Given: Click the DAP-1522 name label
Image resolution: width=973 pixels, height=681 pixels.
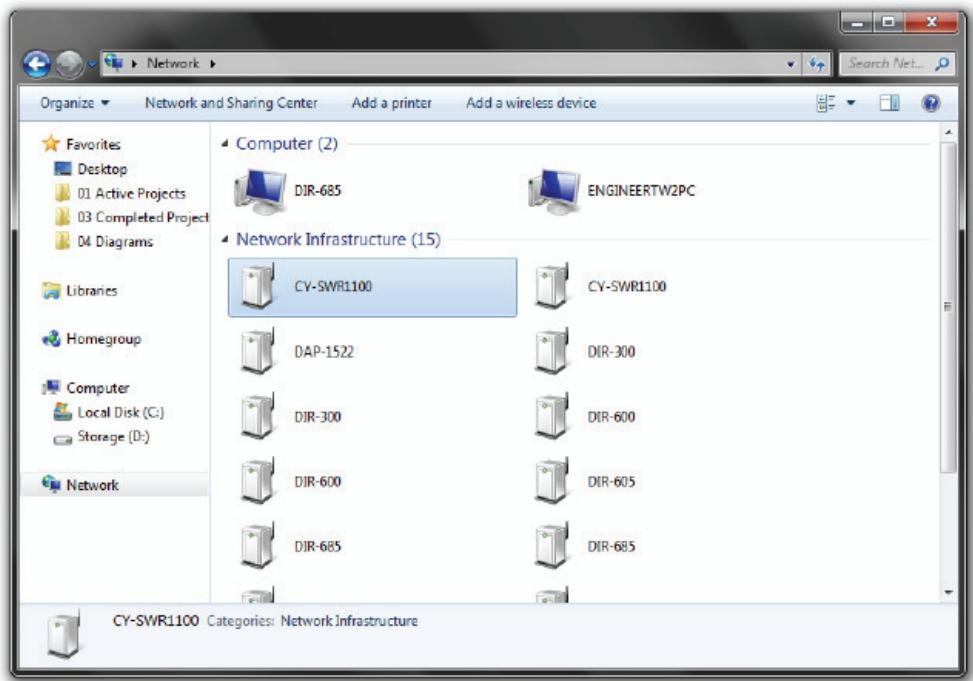Looking at the screenshot, I should [x=324, y=352].
